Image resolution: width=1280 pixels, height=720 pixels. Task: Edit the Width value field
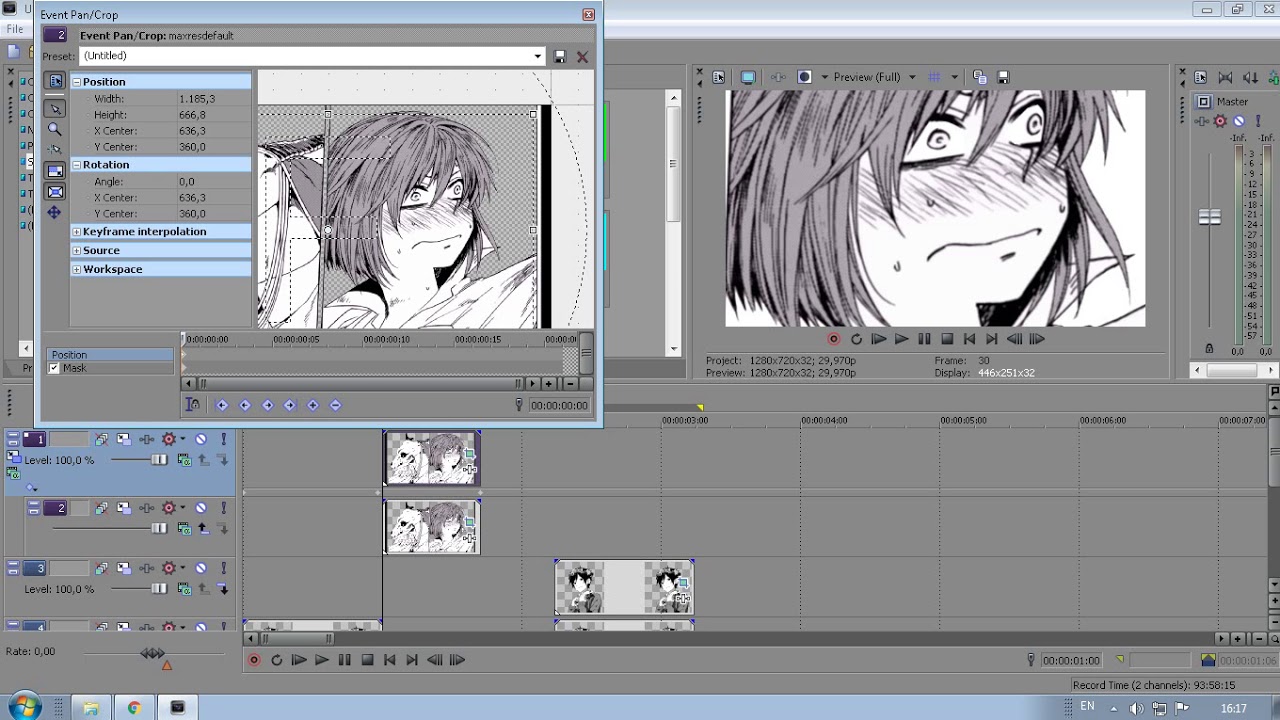[213, 99]
